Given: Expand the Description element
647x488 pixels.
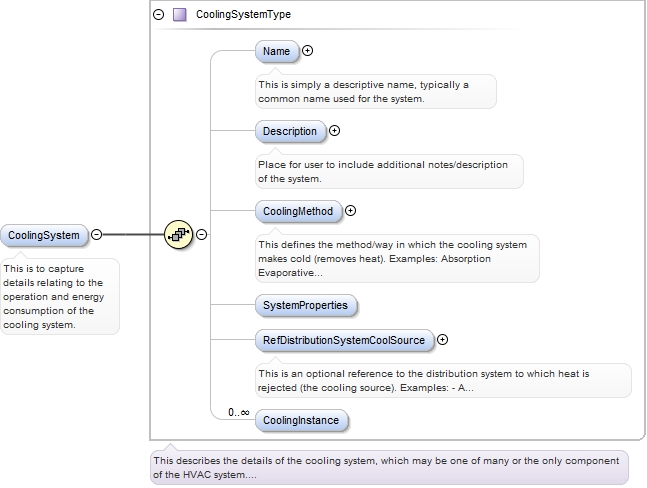Looking at the screenshot, I should click(334, 131).
